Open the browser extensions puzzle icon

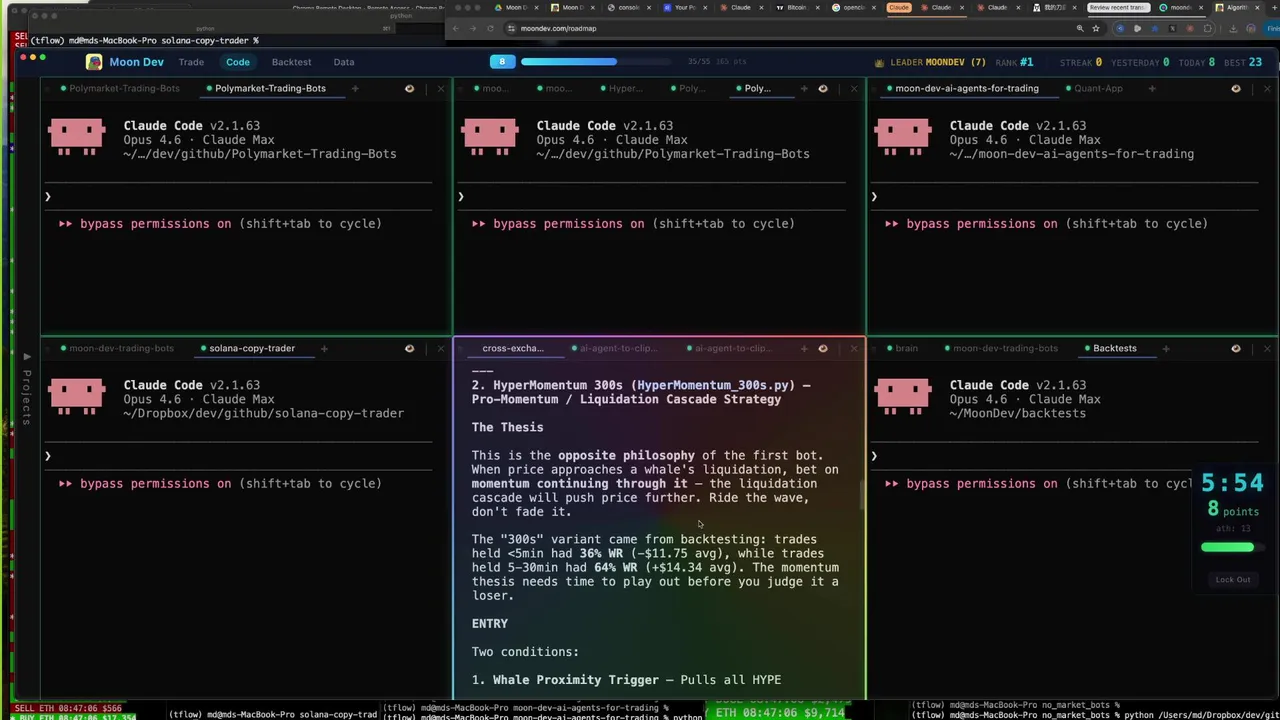tap(1208, 28)
